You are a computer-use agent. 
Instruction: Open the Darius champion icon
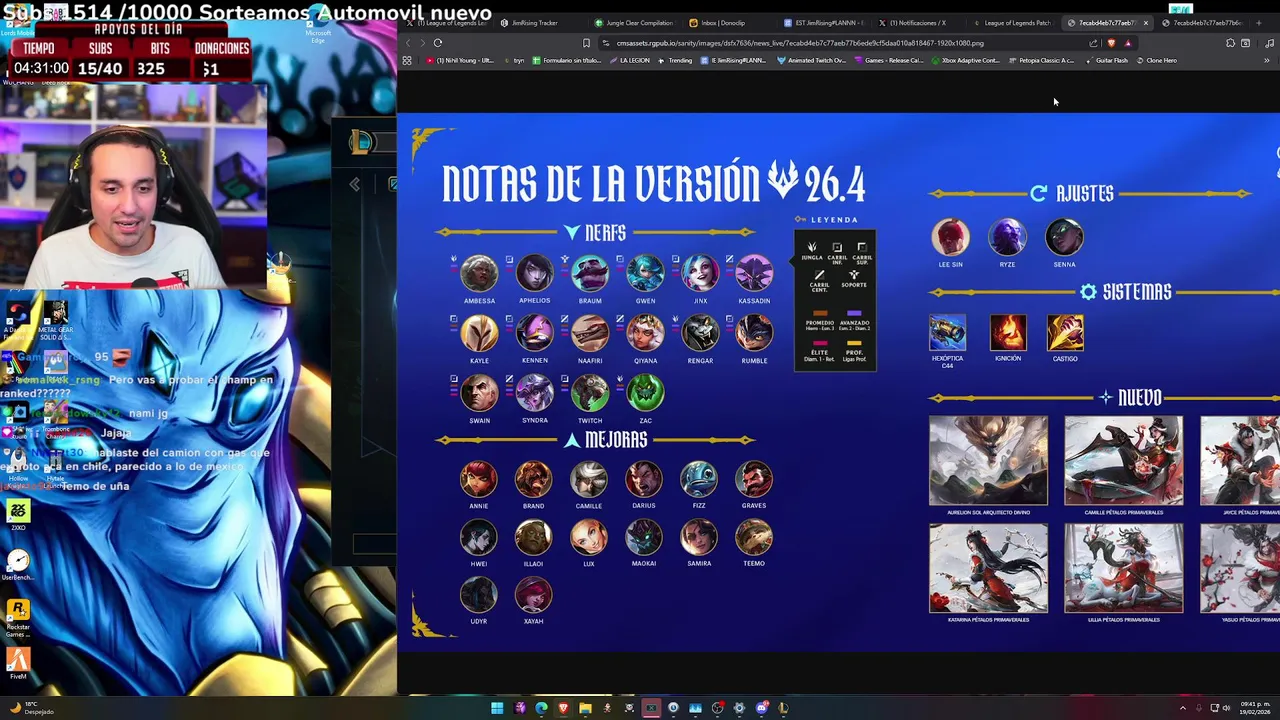(x=644, y=479)
